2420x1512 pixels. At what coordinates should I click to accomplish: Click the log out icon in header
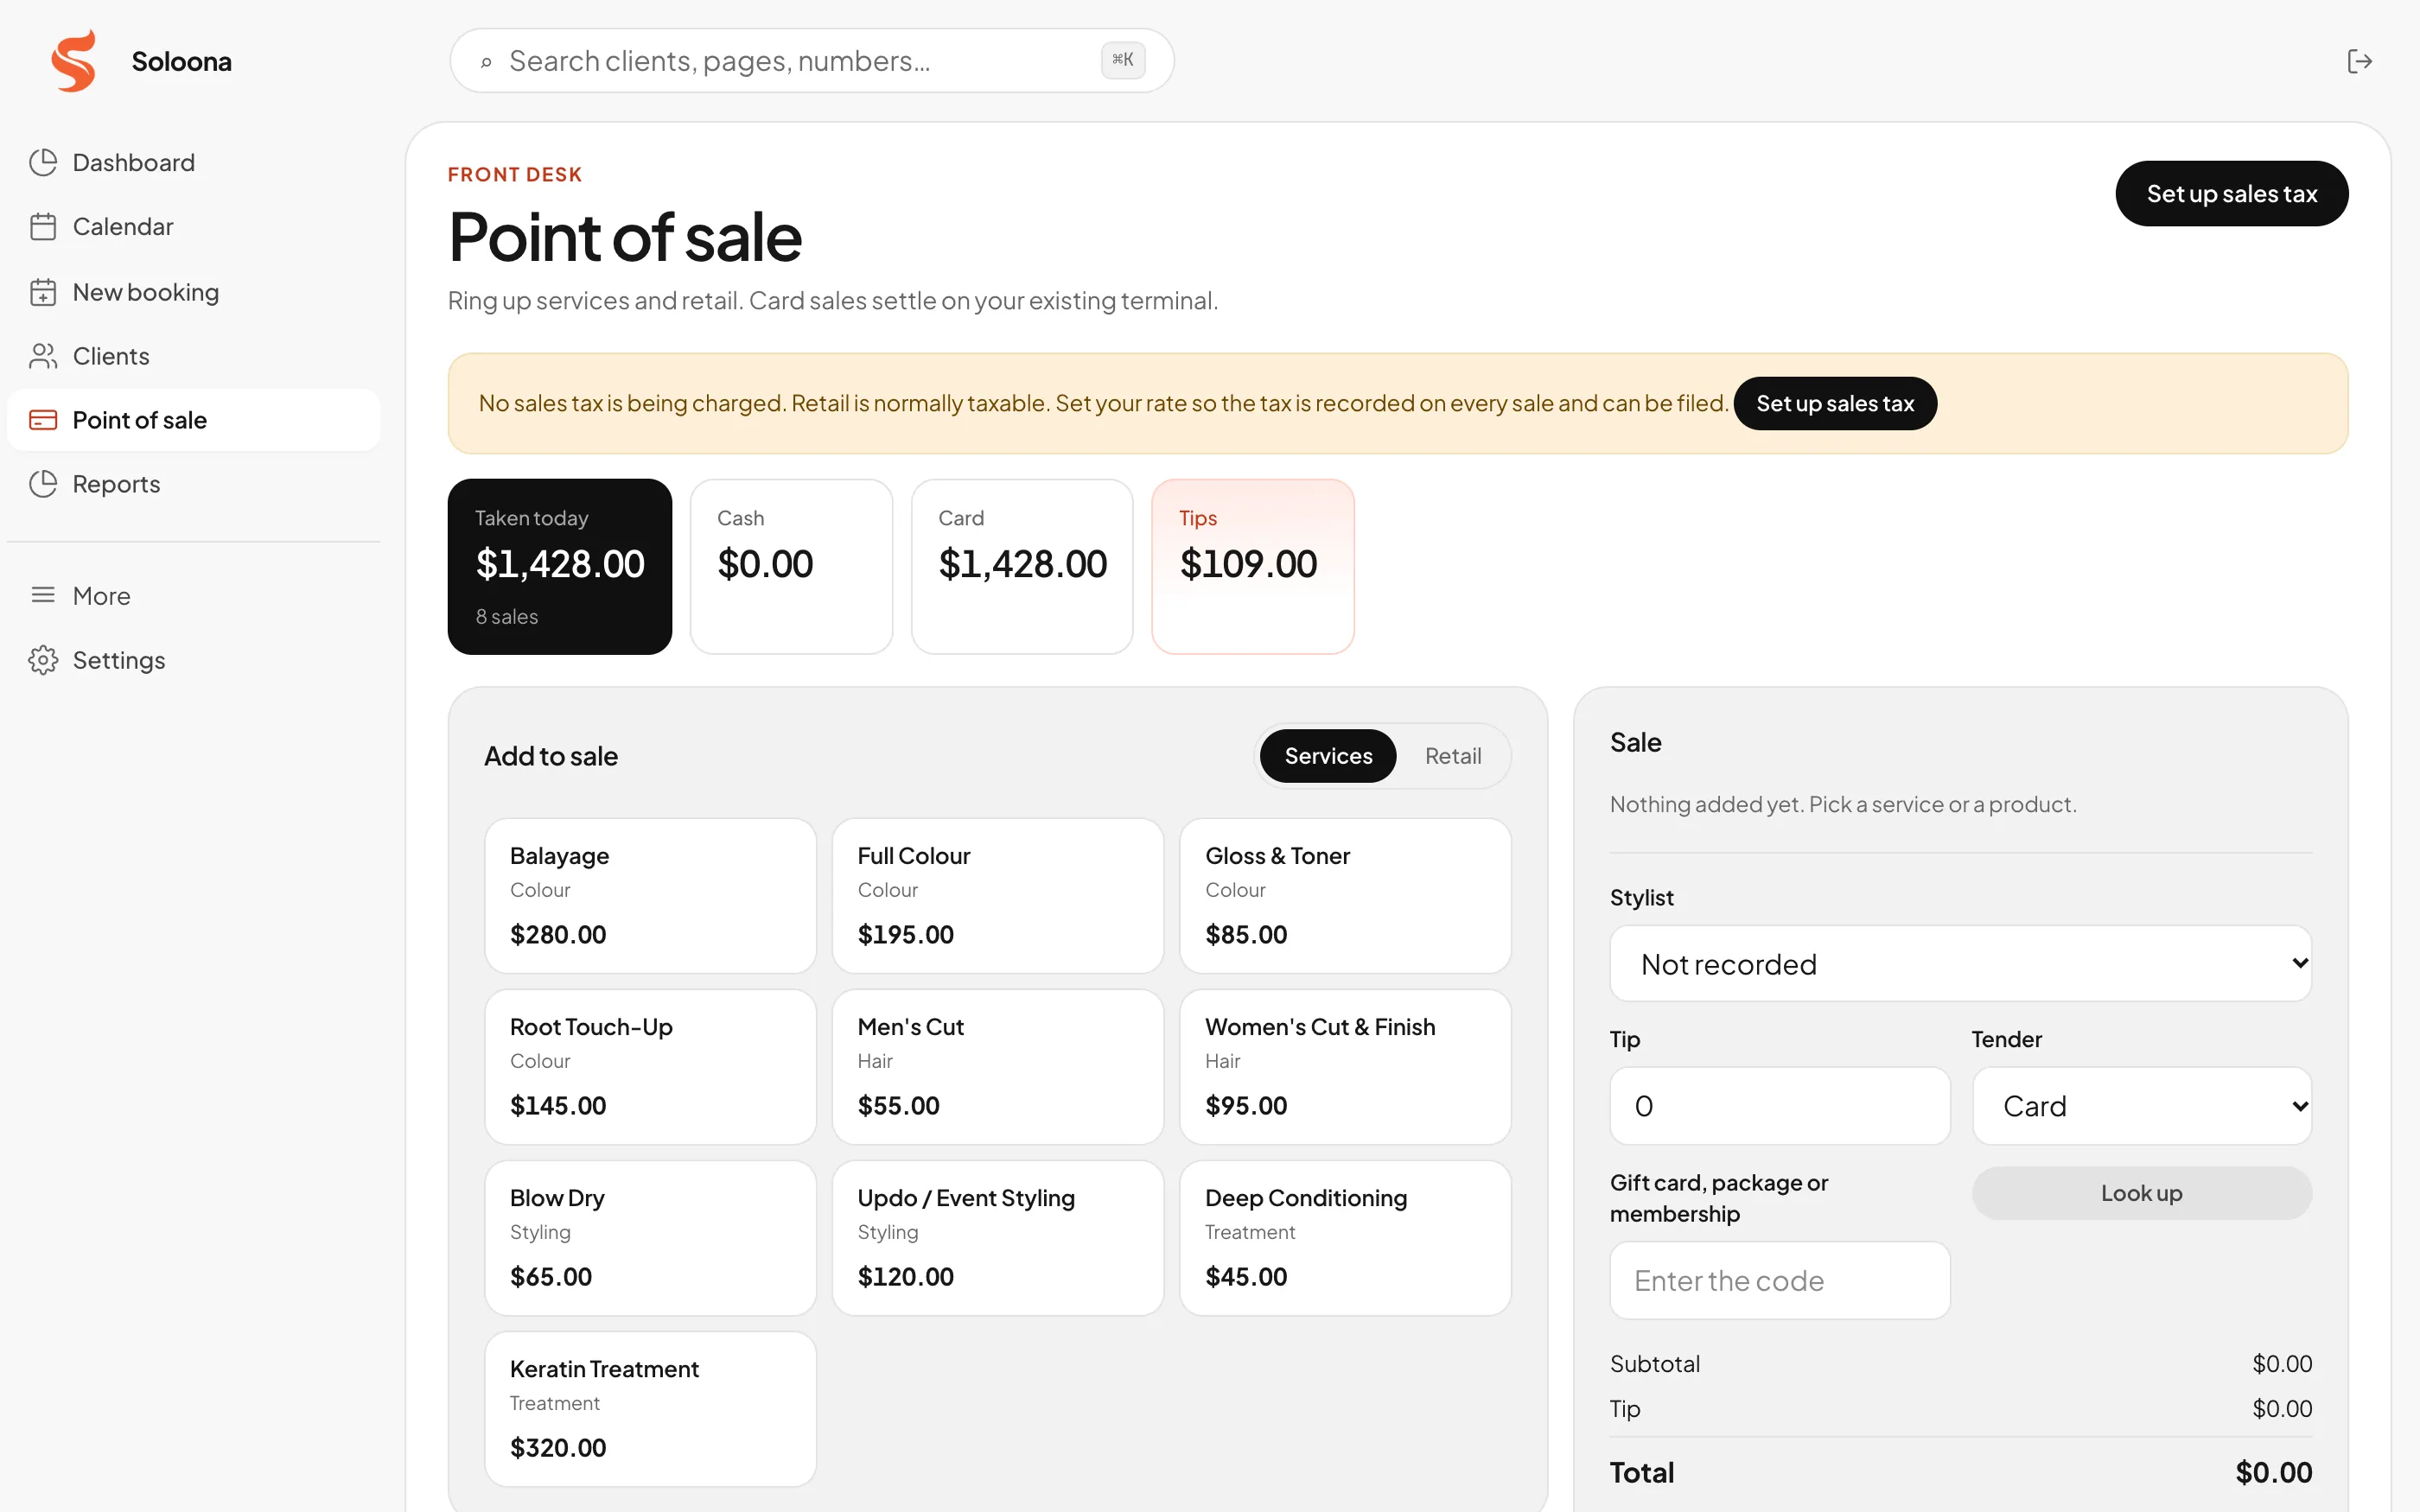pos(2359,61)
